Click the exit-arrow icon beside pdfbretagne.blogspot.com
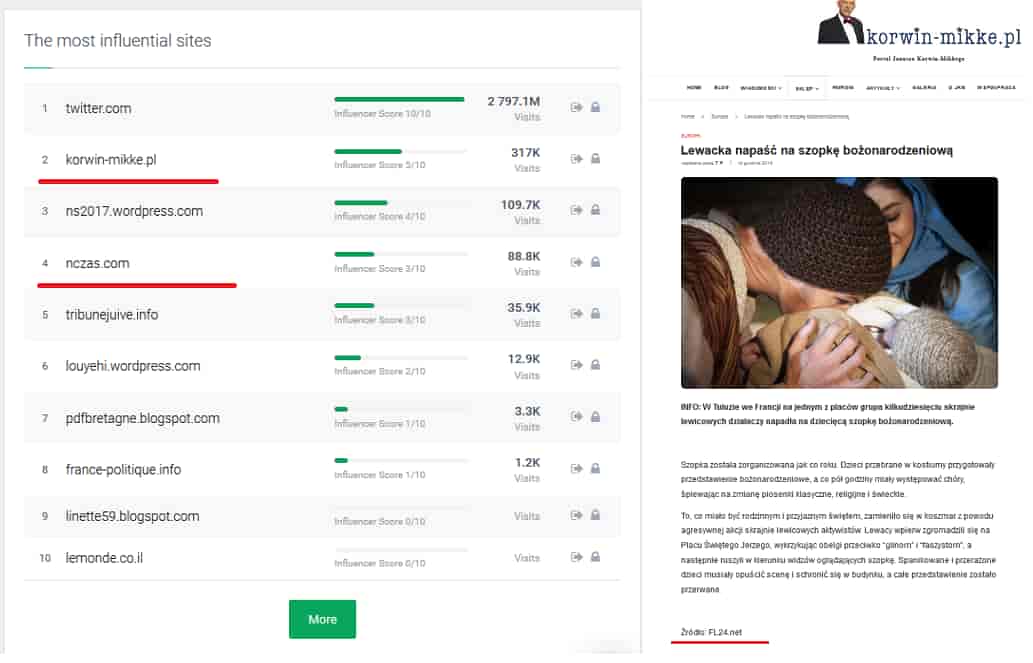Image resolution: width=1033 pixels, height=663 pixels. coord(576,416)
